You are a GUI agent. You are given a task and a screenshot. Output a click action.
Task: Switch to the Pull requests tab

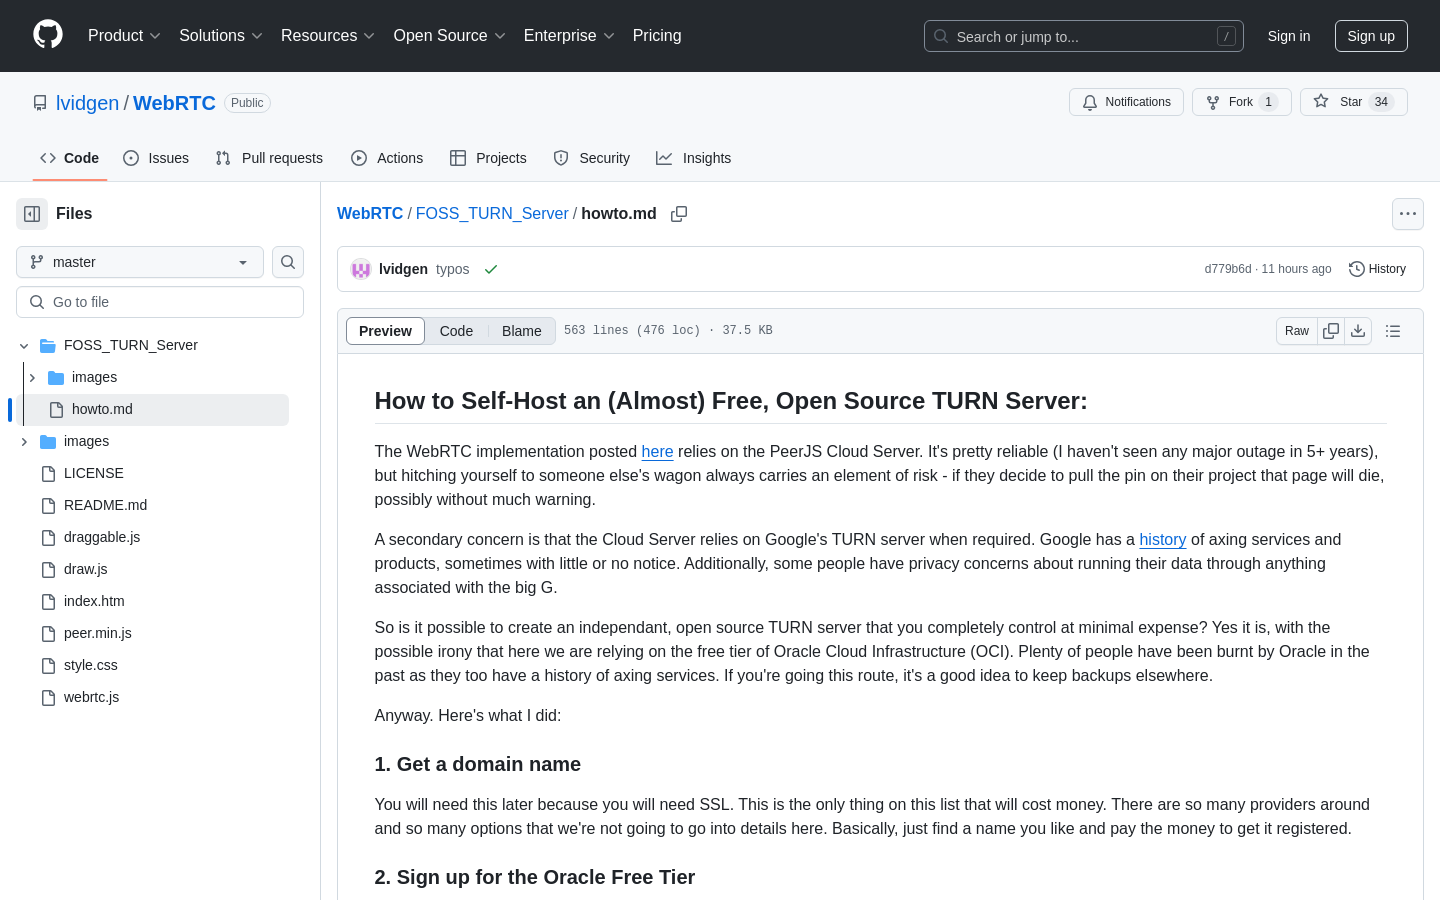pyautogui.click(x=269, y=158)
